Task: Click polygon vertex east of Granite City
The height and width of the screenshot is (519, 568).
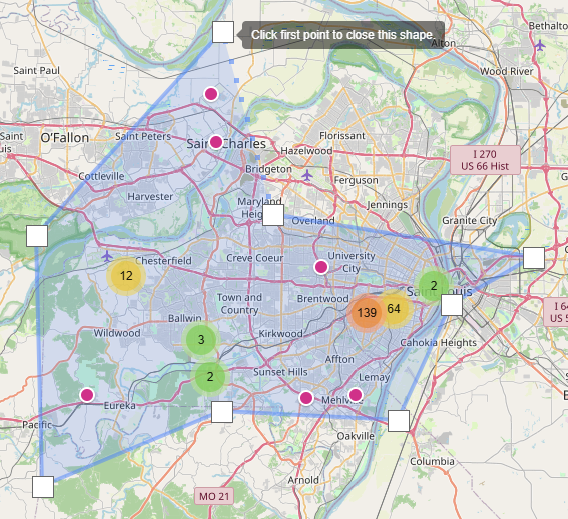Action: (534, 258)
